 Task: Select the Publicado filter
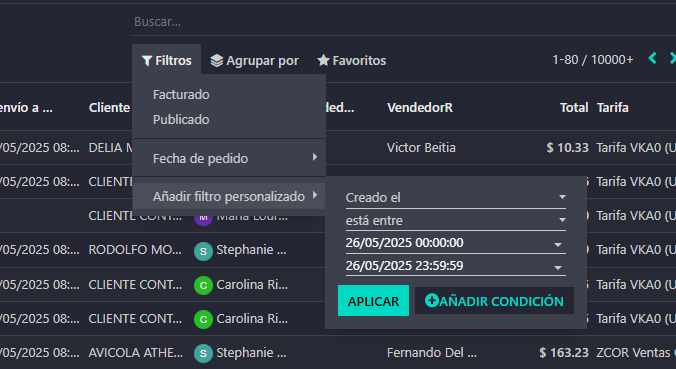181,119
